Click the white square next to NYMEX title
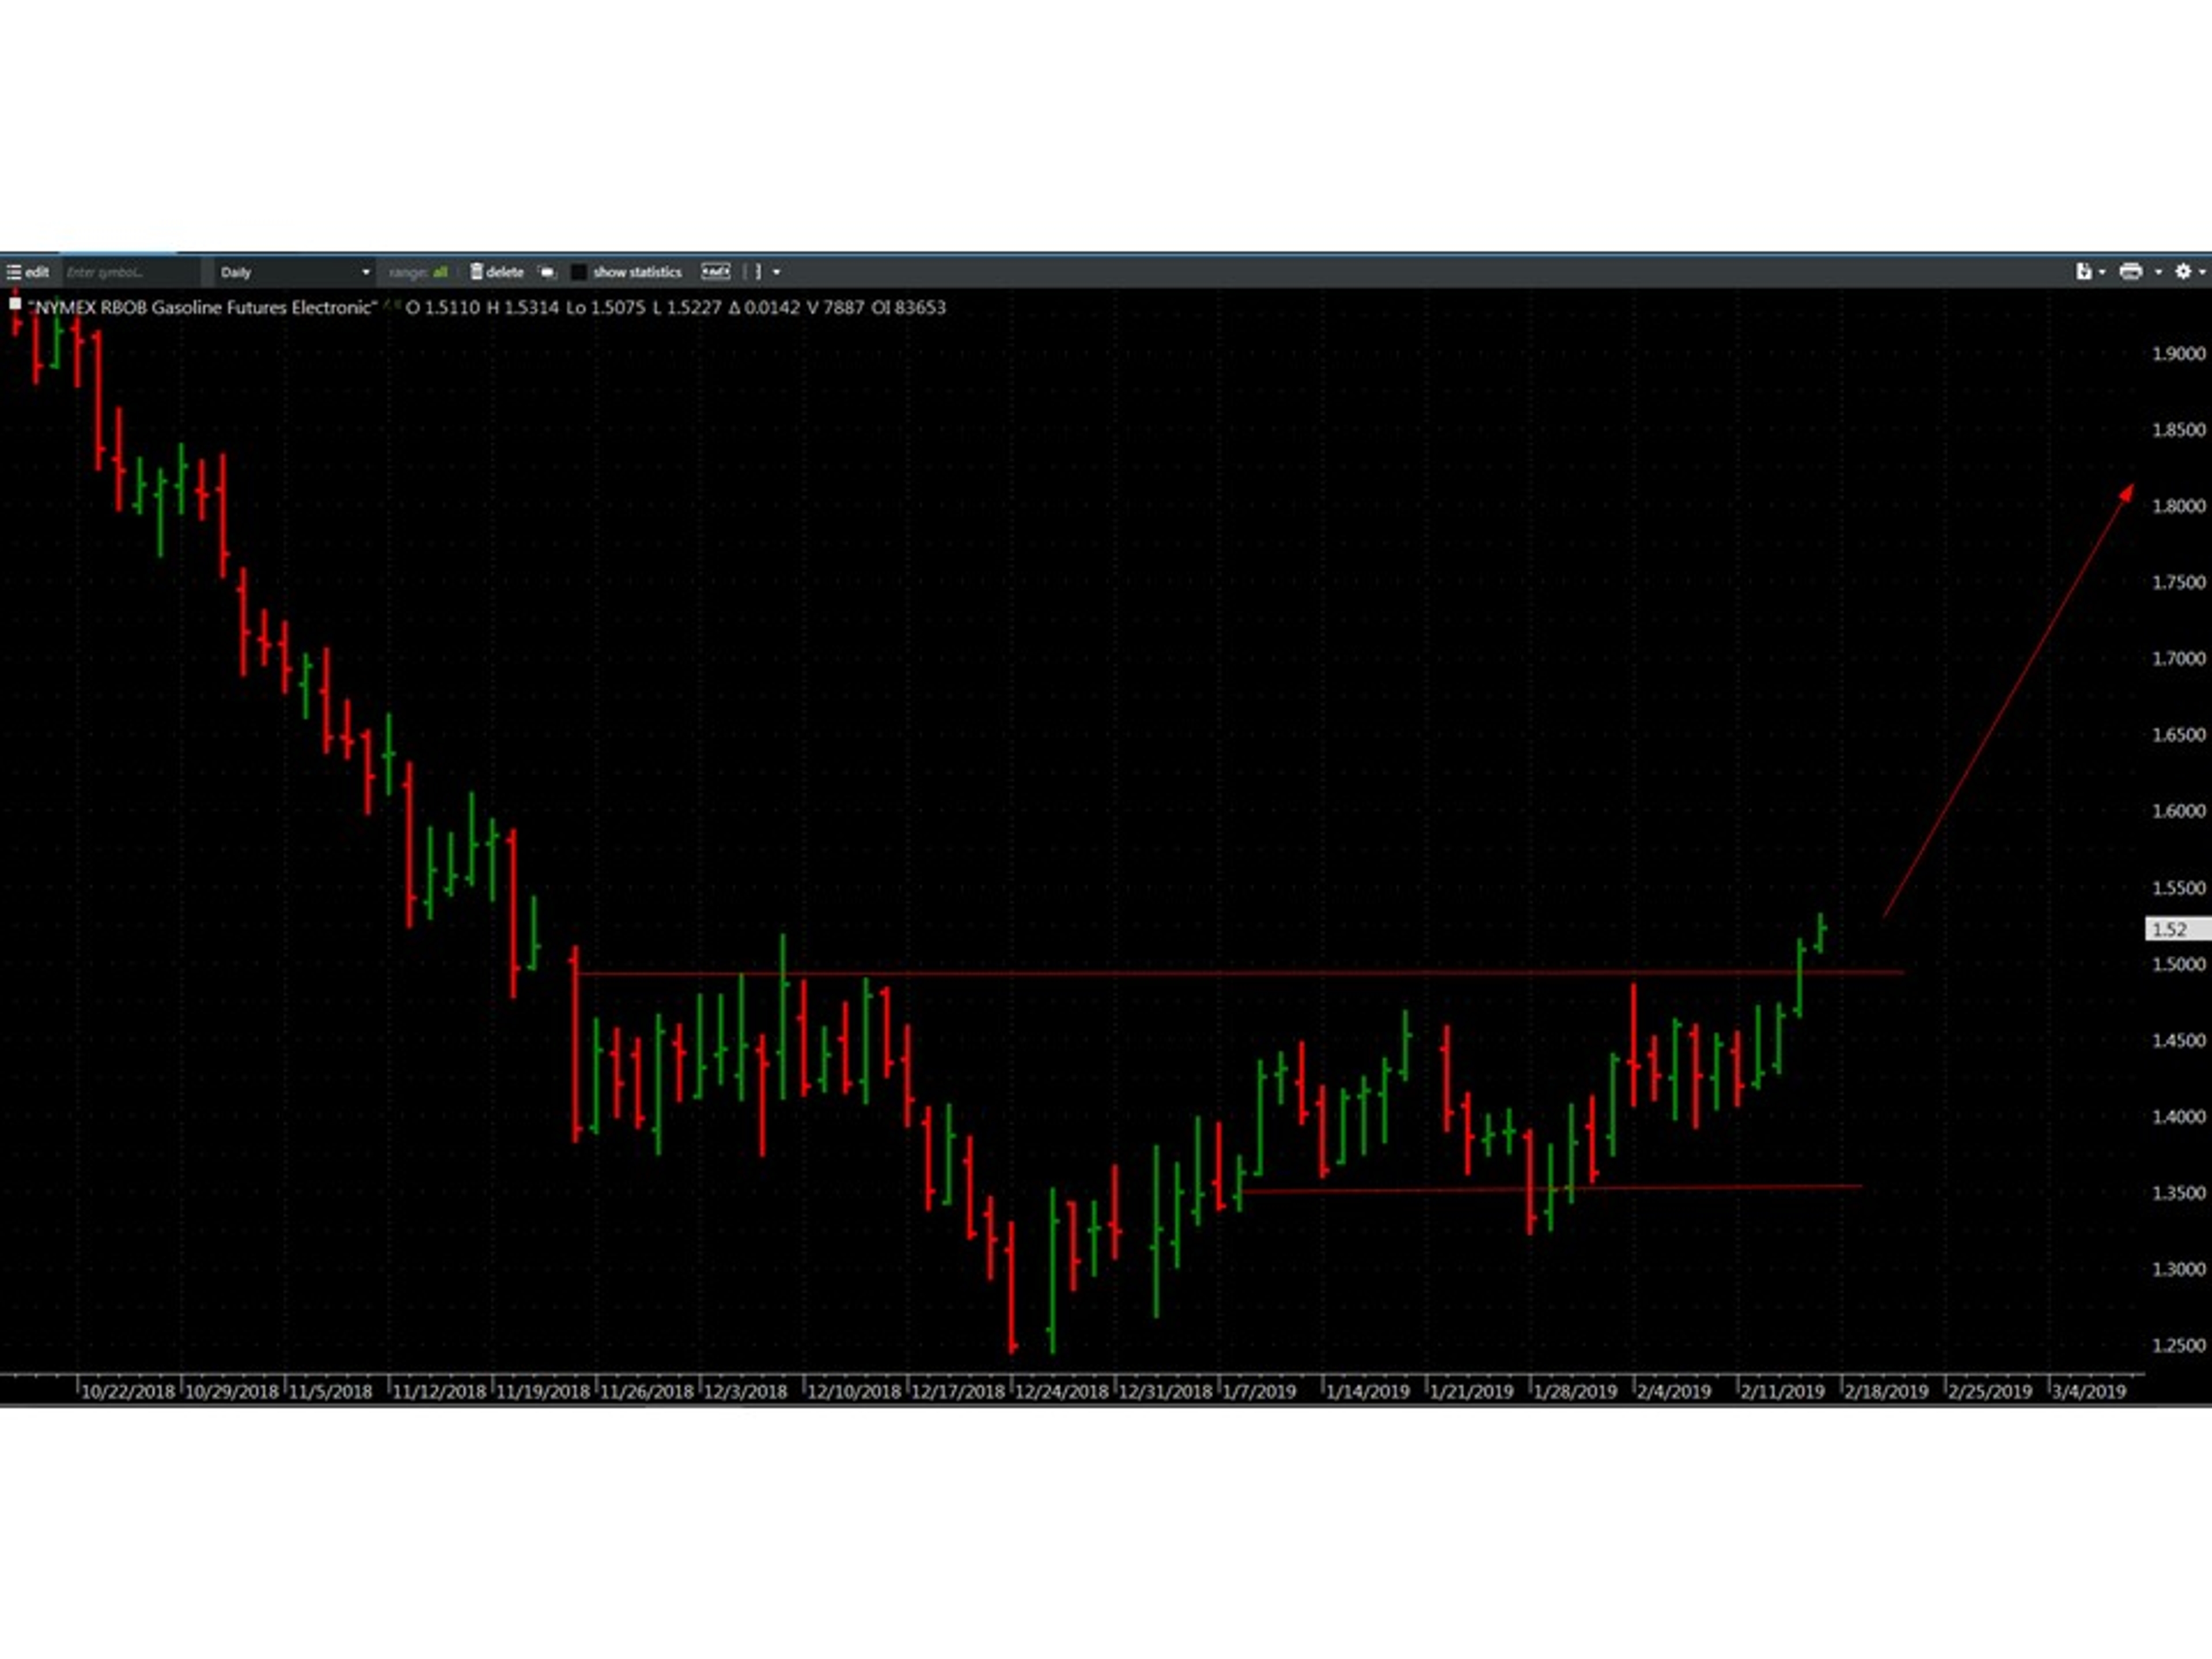This screenshot has width=2212, height=1659. [15, 304]
